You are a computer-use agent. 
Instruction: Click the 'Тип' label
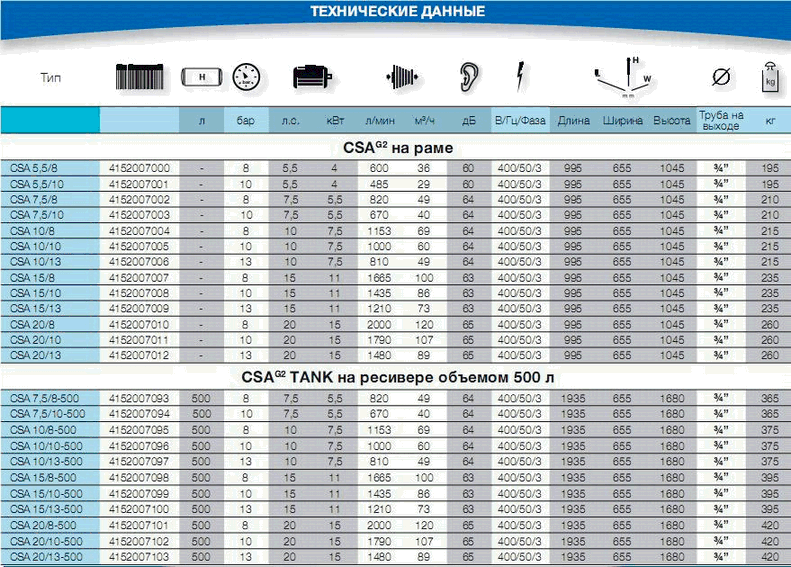pyautogui.click(x=50, y=78)
